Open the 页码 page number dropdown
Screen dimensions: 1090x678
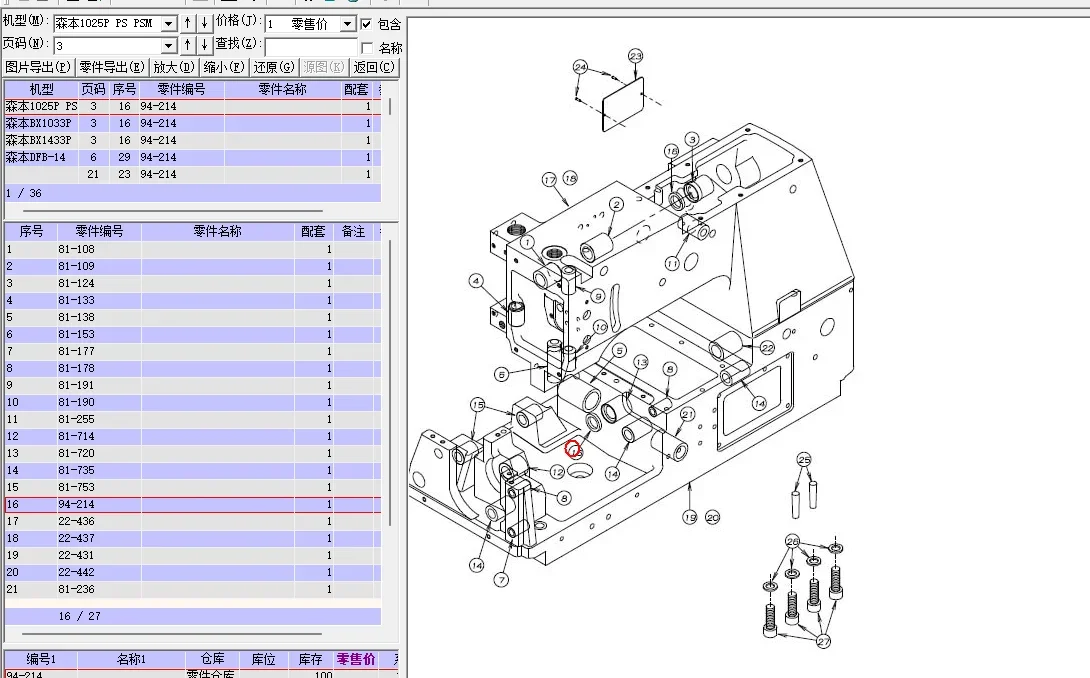pyautogui.click(x=168, y=46)
